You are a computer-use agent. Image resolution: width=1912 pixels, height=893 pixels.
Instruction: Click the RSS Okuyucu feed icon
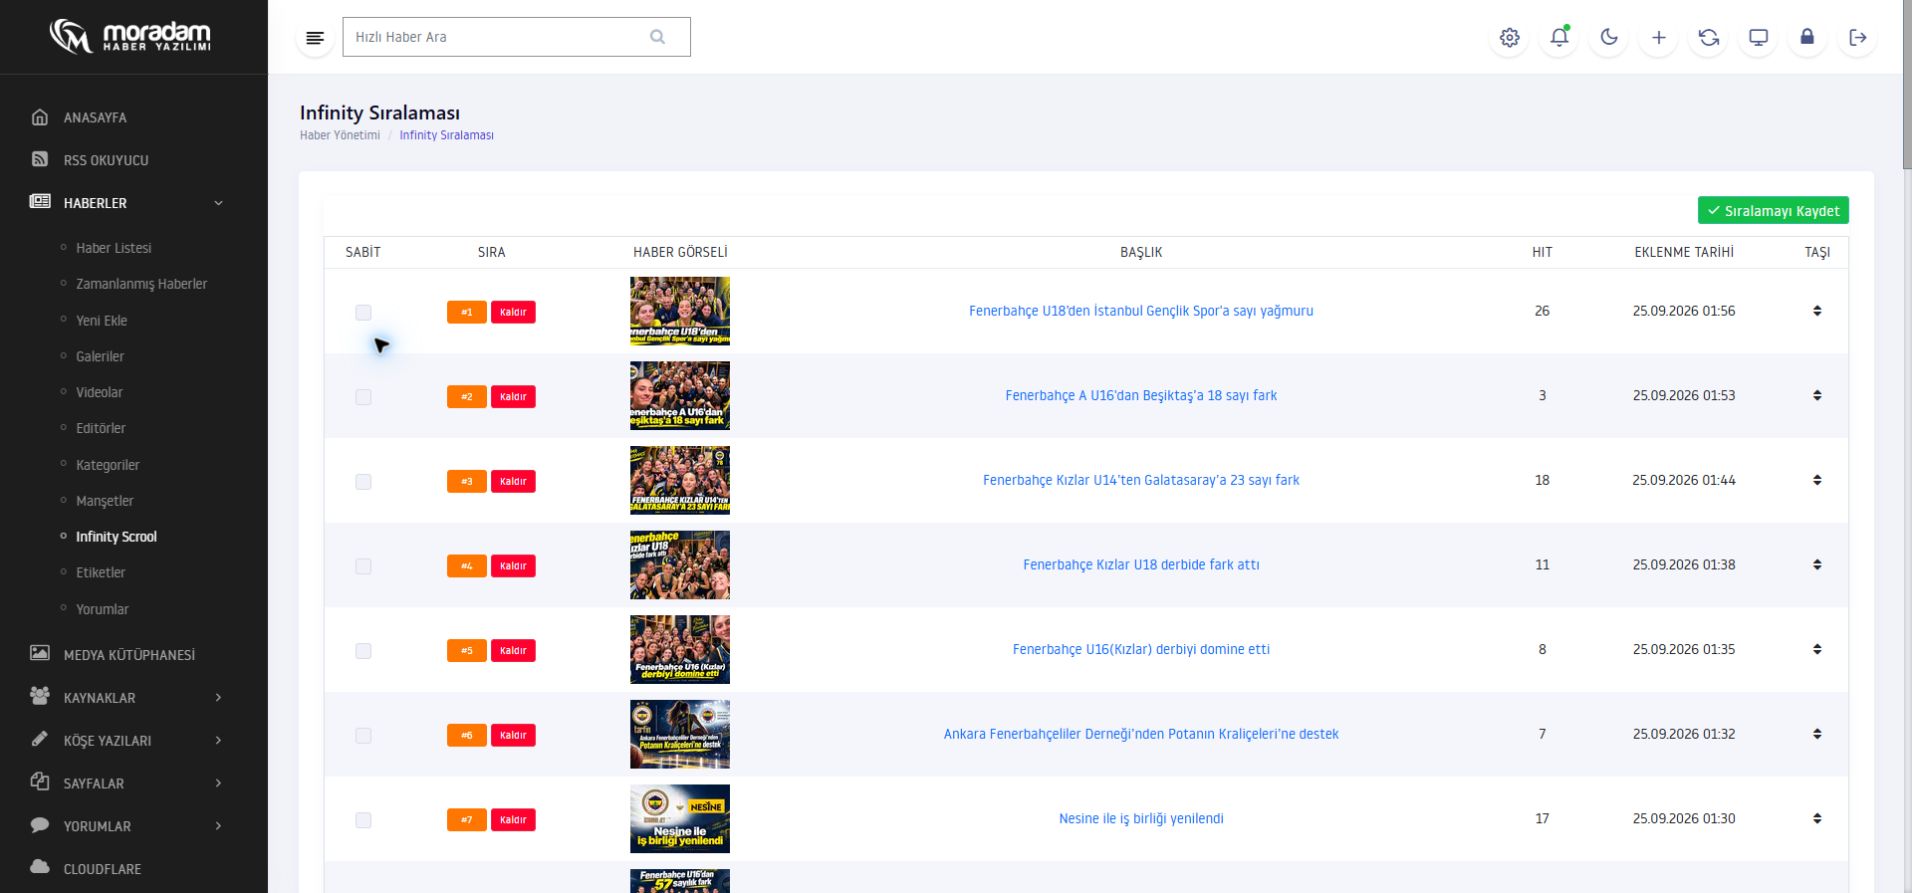(x=40, y=159)
